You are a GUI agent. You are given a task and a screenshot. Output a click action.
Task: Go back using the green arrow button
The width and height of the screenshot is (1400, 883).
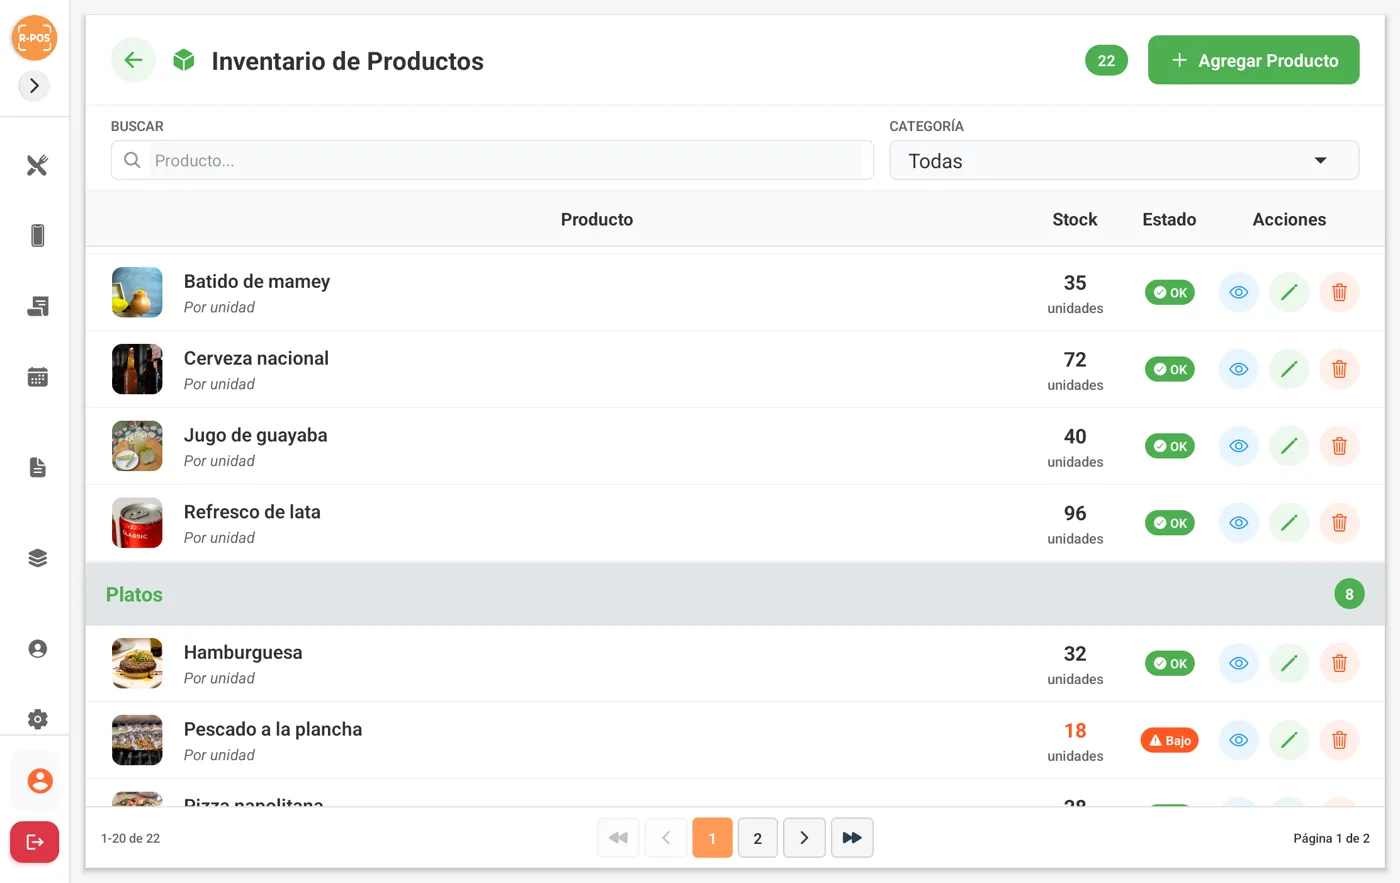click(133, 60)
